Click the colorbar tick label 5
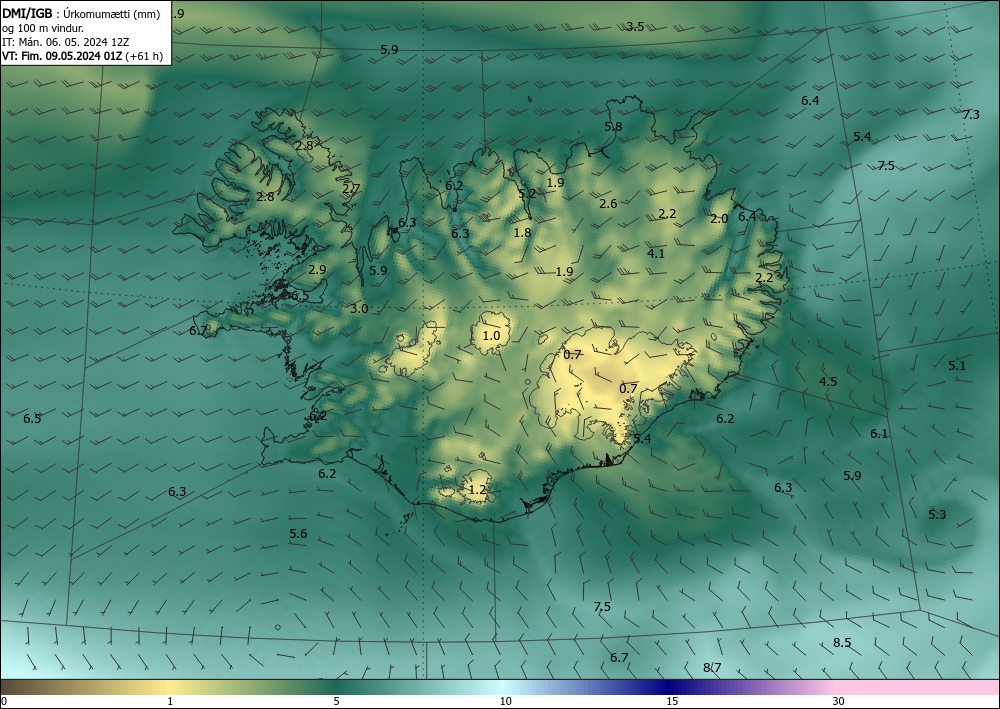The width and height of the screenshot is (1000, 709). [x=336, y=701]
